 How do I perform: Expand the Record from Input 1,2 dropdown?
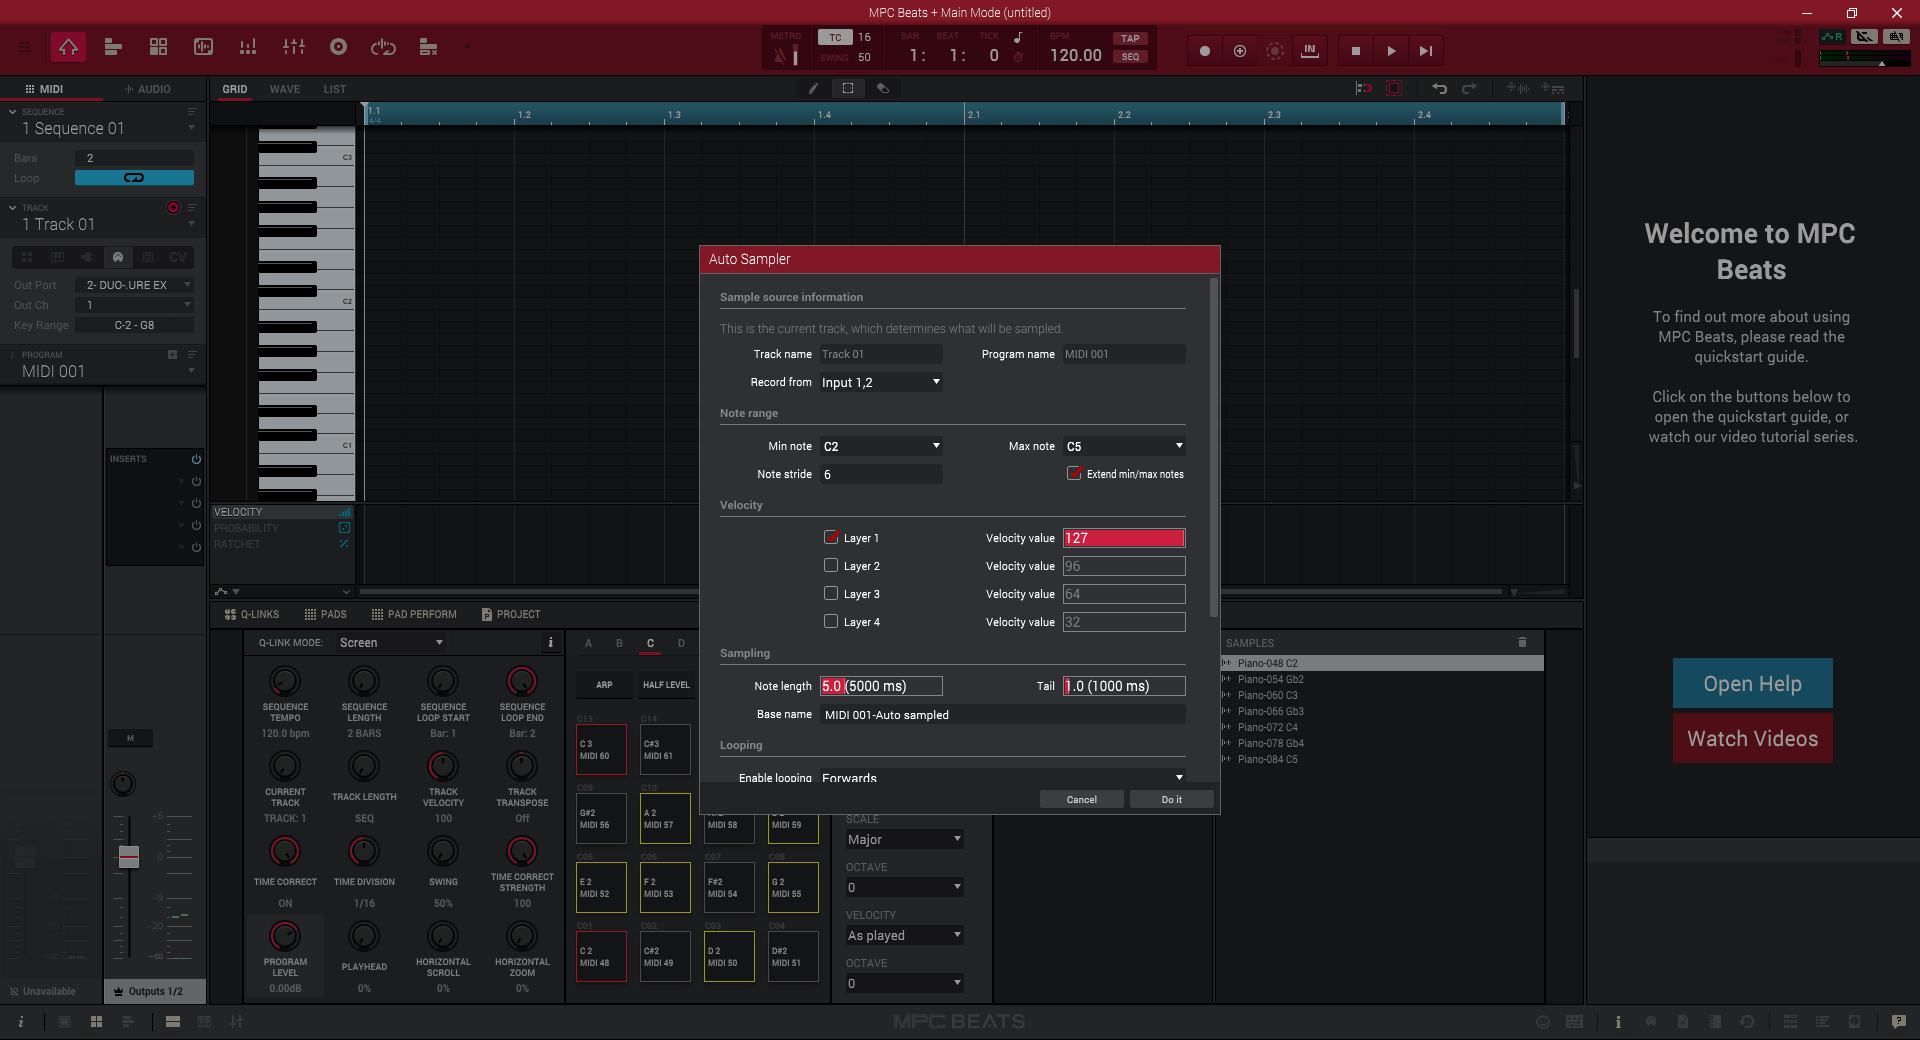pos(882,382)
